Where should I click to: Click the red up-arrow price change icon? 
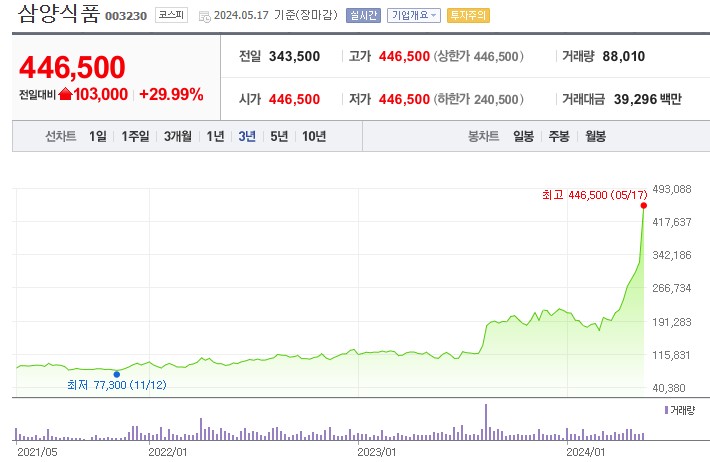(65, 94)
